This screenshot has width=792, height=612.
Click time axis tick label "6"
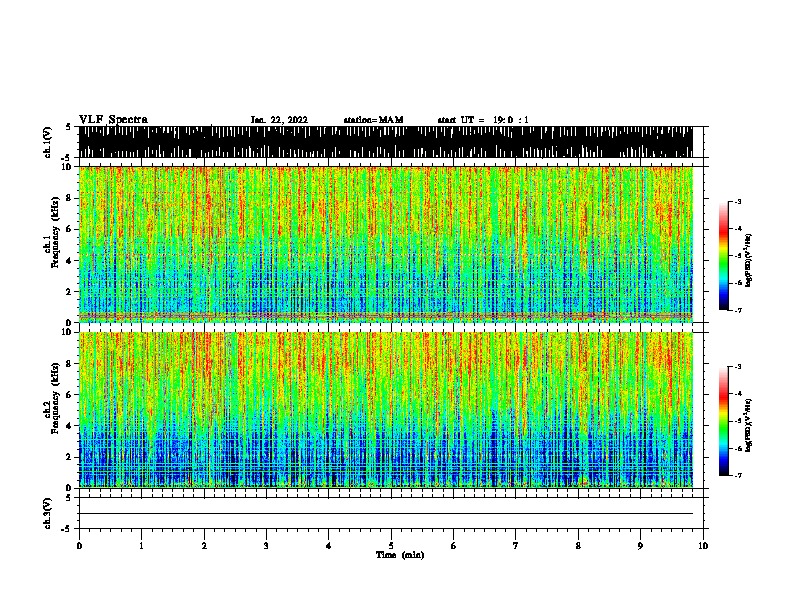pyautogui.click(x=453, y=546)
